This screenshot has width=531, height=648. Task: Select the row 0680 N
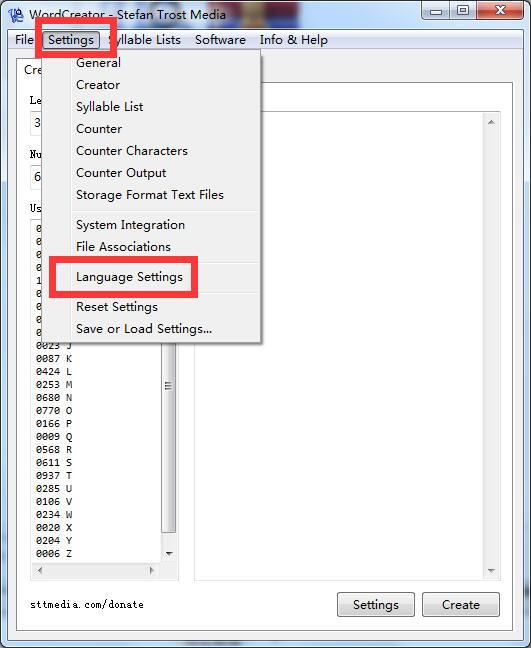point(54,398)
